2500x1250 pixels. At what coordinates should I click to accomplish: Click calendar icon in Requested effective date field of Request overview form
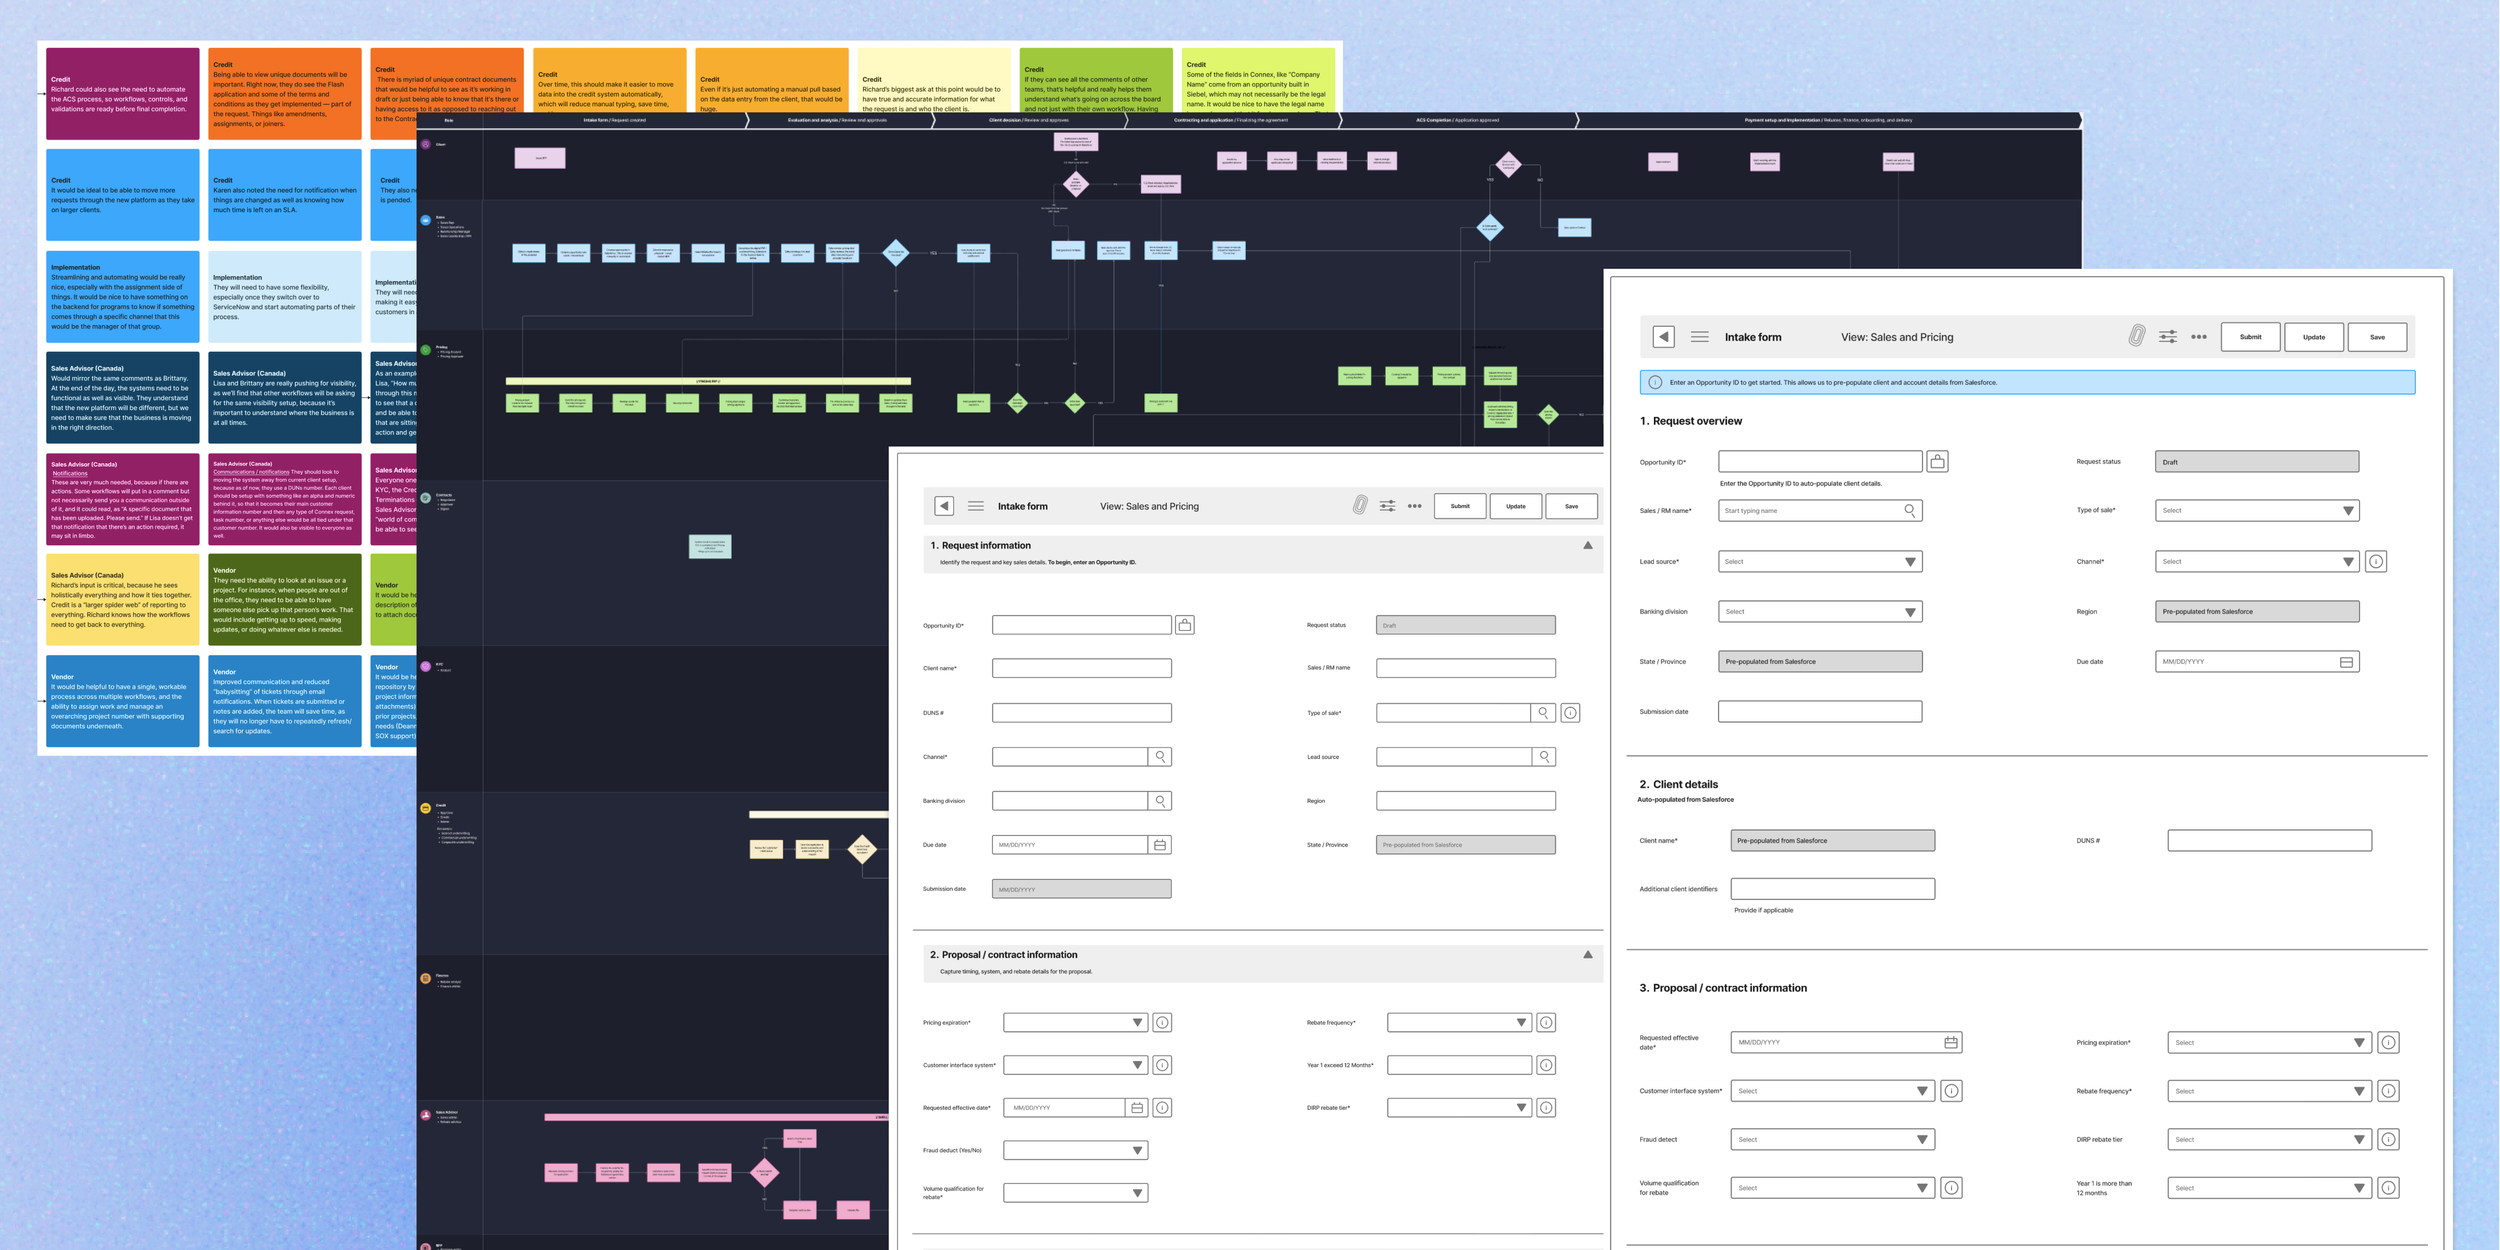[x=1950, y=1042]
